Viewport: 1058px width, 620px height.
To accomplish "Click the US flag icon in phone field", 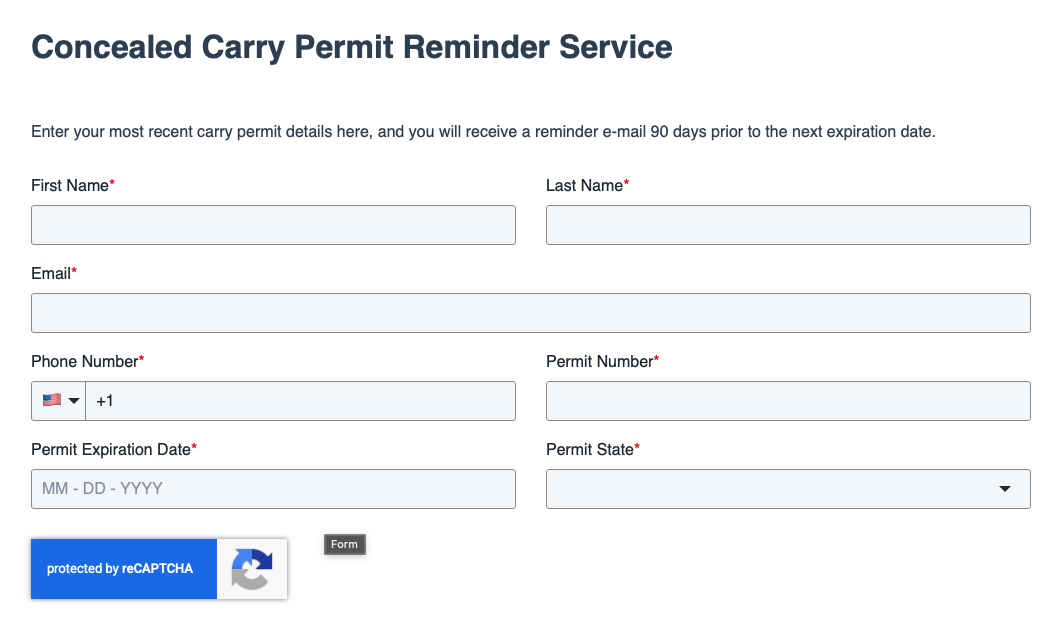I will [x=52, y=400].
